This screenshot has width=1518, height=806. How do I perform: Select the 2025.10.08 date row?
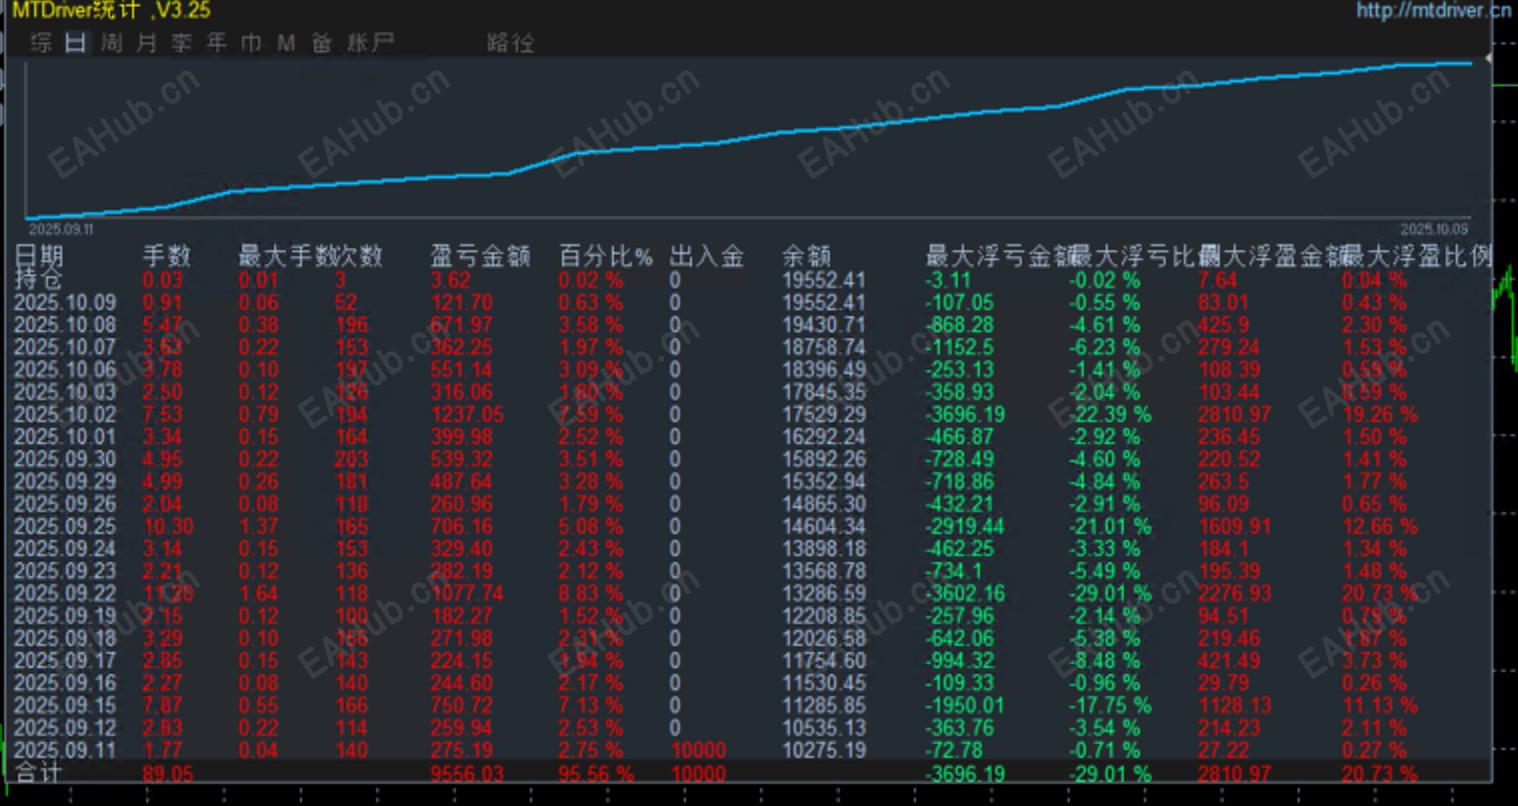(65, 325)
